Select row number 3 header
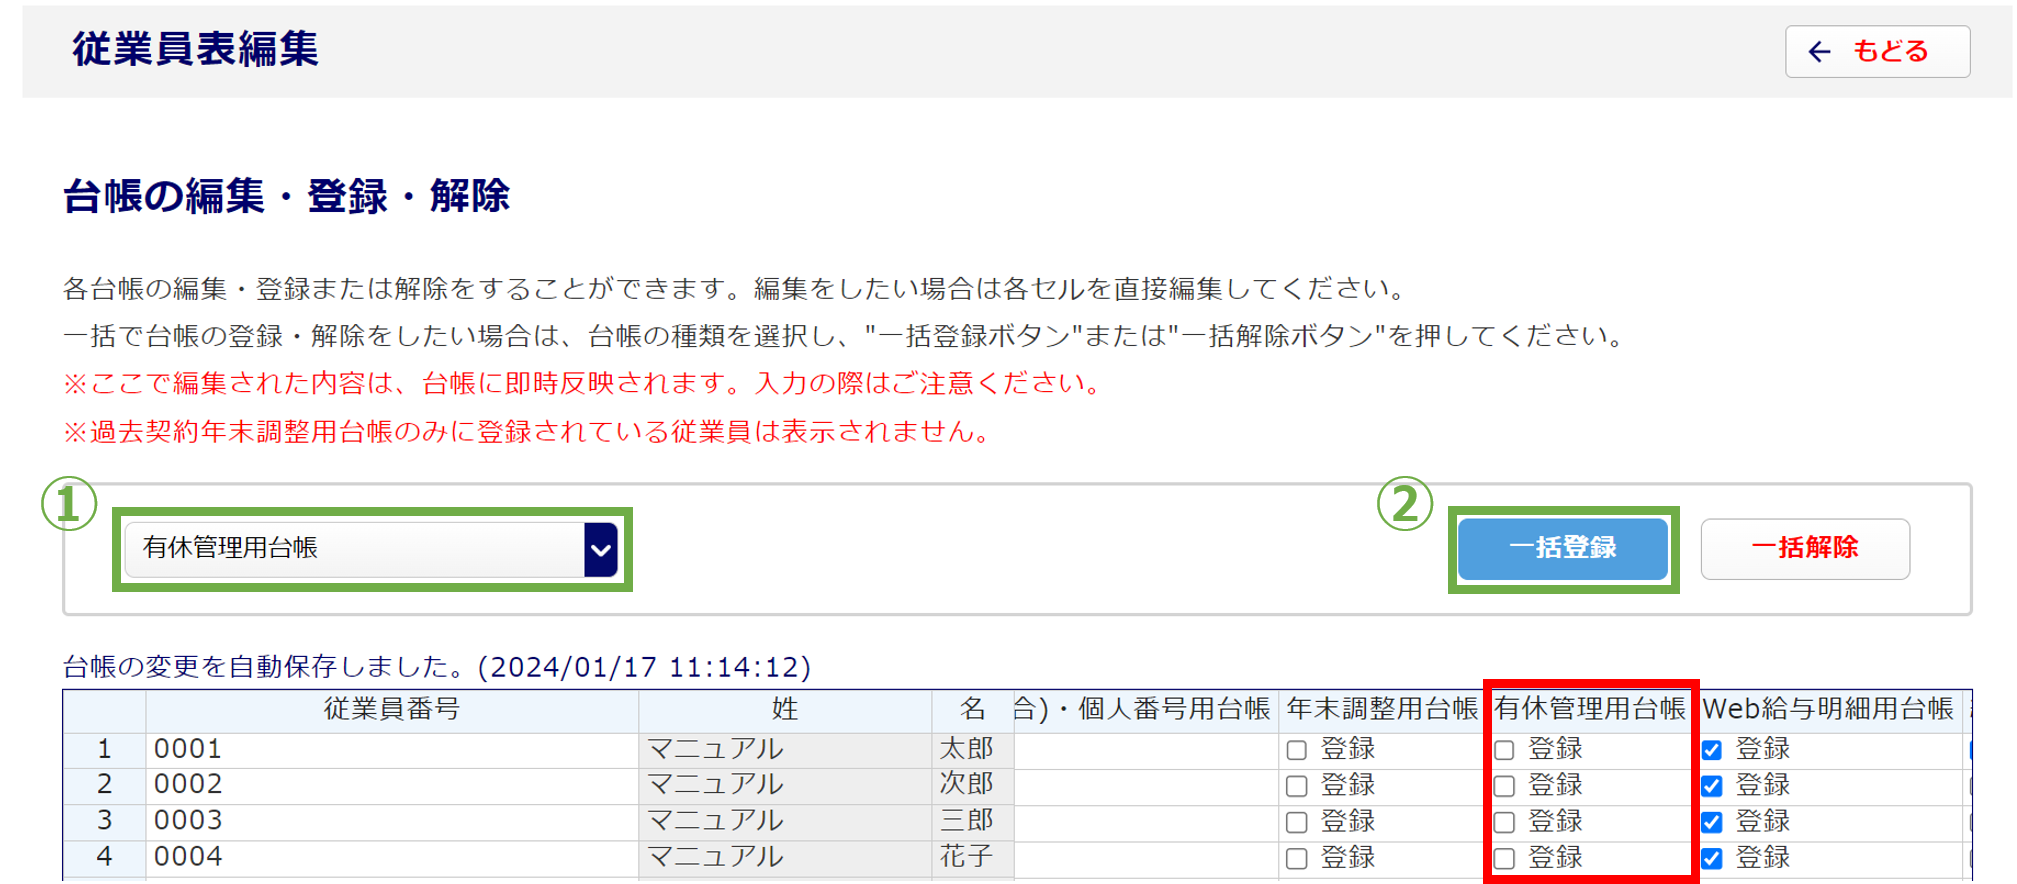The width and height of the screenshot is (2017, 884). pyautogui.click(x=104, y=821)
